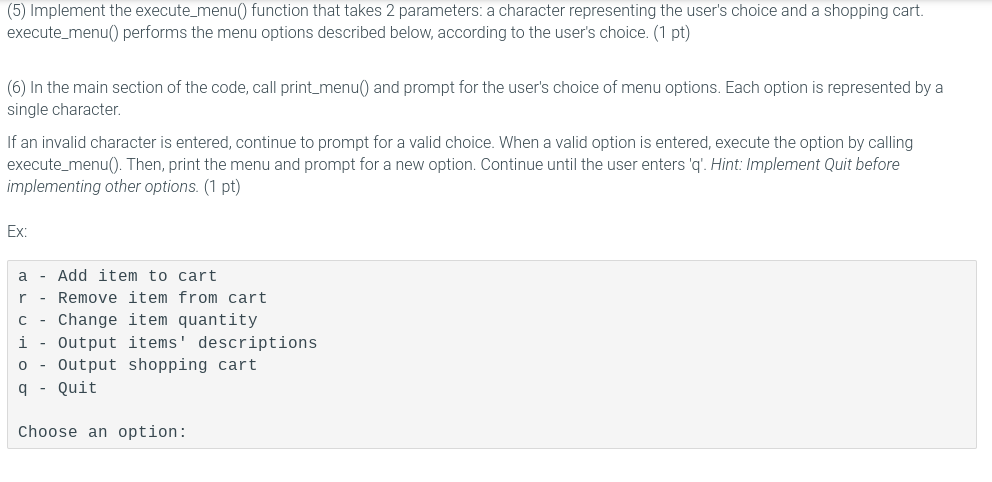The image size is (992, 482).
Task: Click the "Ex:" label above code block
Action: pos(17,231)
